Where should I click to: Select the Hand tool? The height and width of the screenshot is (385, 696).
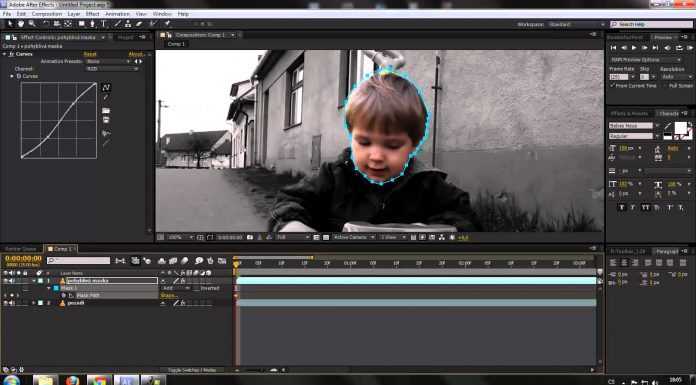click(20, 24)
